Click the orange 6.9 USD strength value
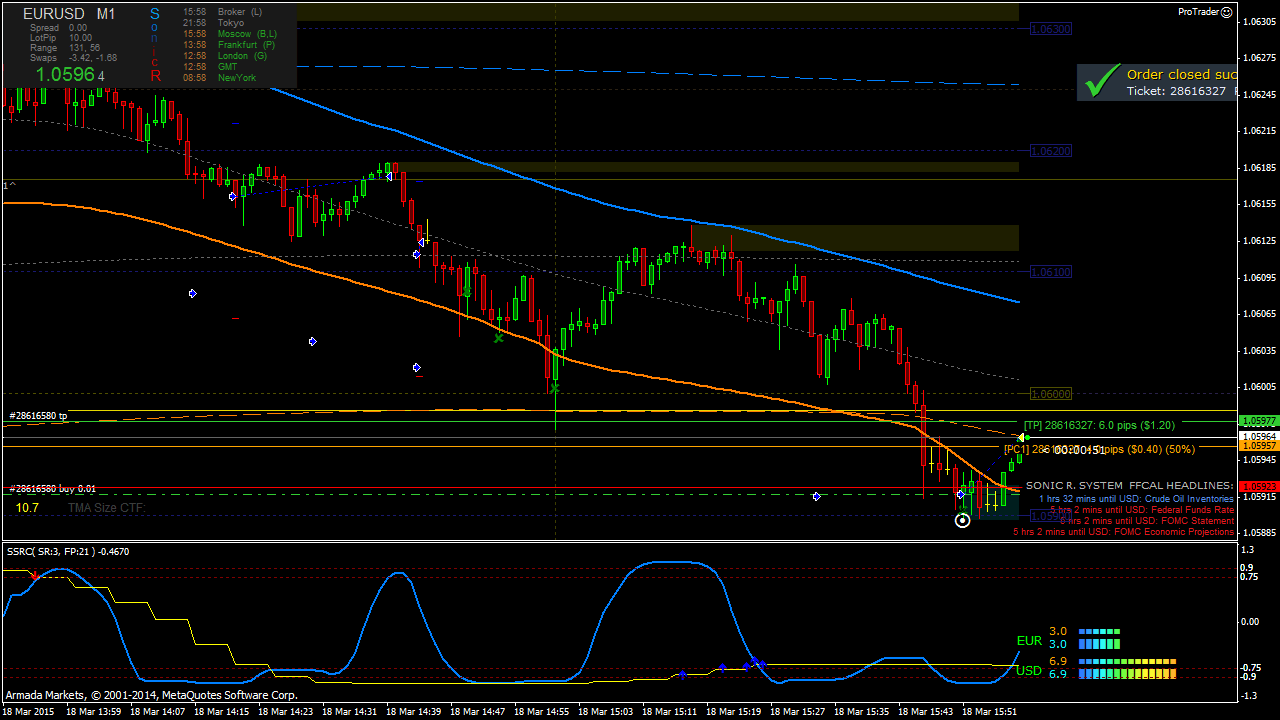 1058,662
